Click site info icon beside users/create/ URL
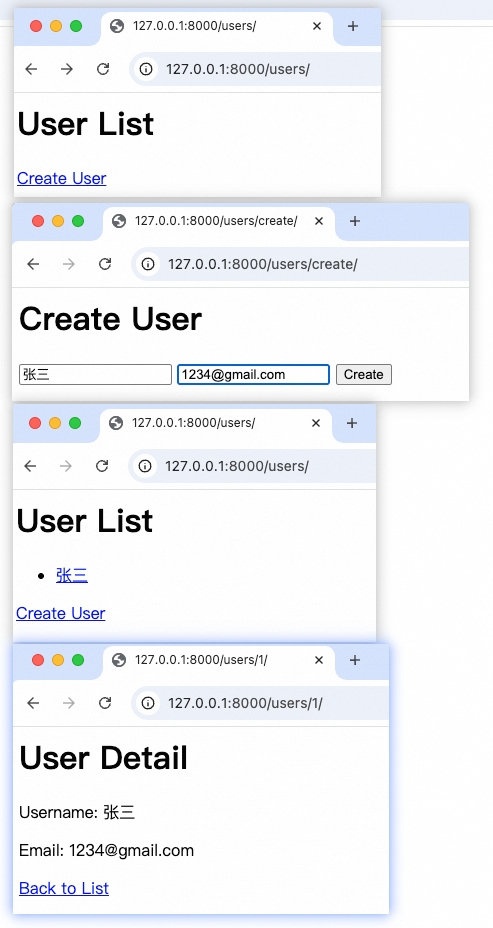The image size is (493, 928). (x=148, y=264)
